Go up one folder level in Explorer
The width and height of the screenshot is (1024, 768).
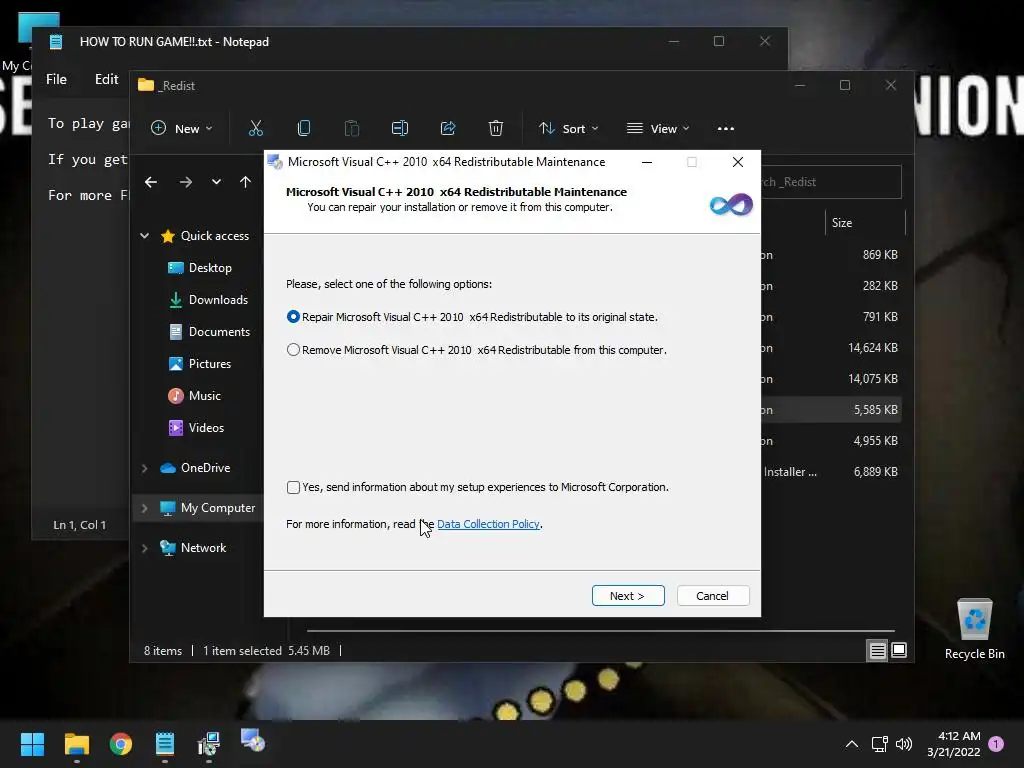(x=245, y=182)
